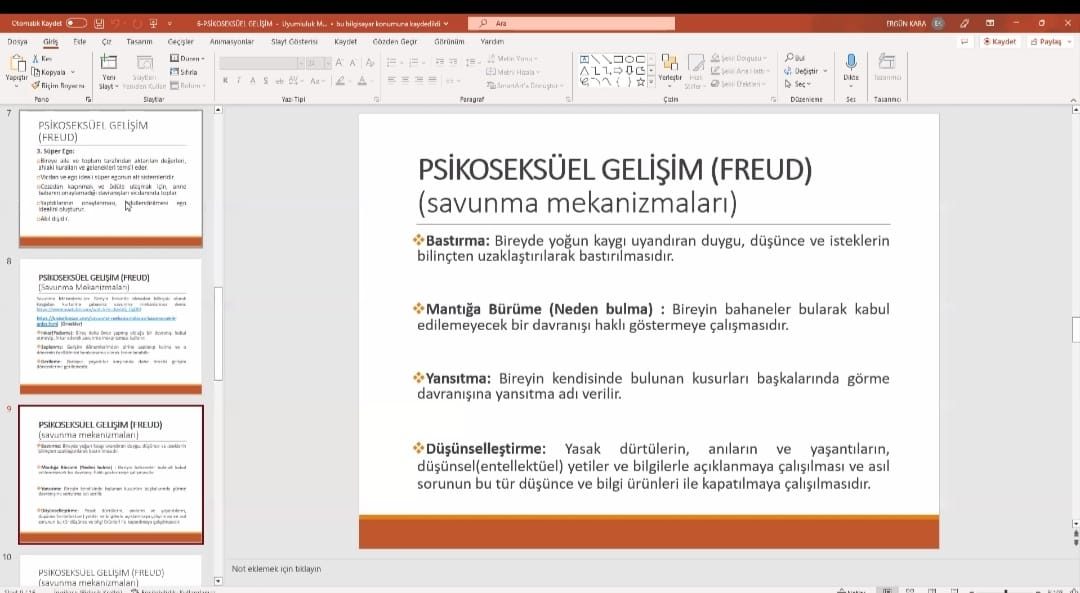The image size is (1080, 593).
Task: Click the center align icon
Action: tap(405, 81)
